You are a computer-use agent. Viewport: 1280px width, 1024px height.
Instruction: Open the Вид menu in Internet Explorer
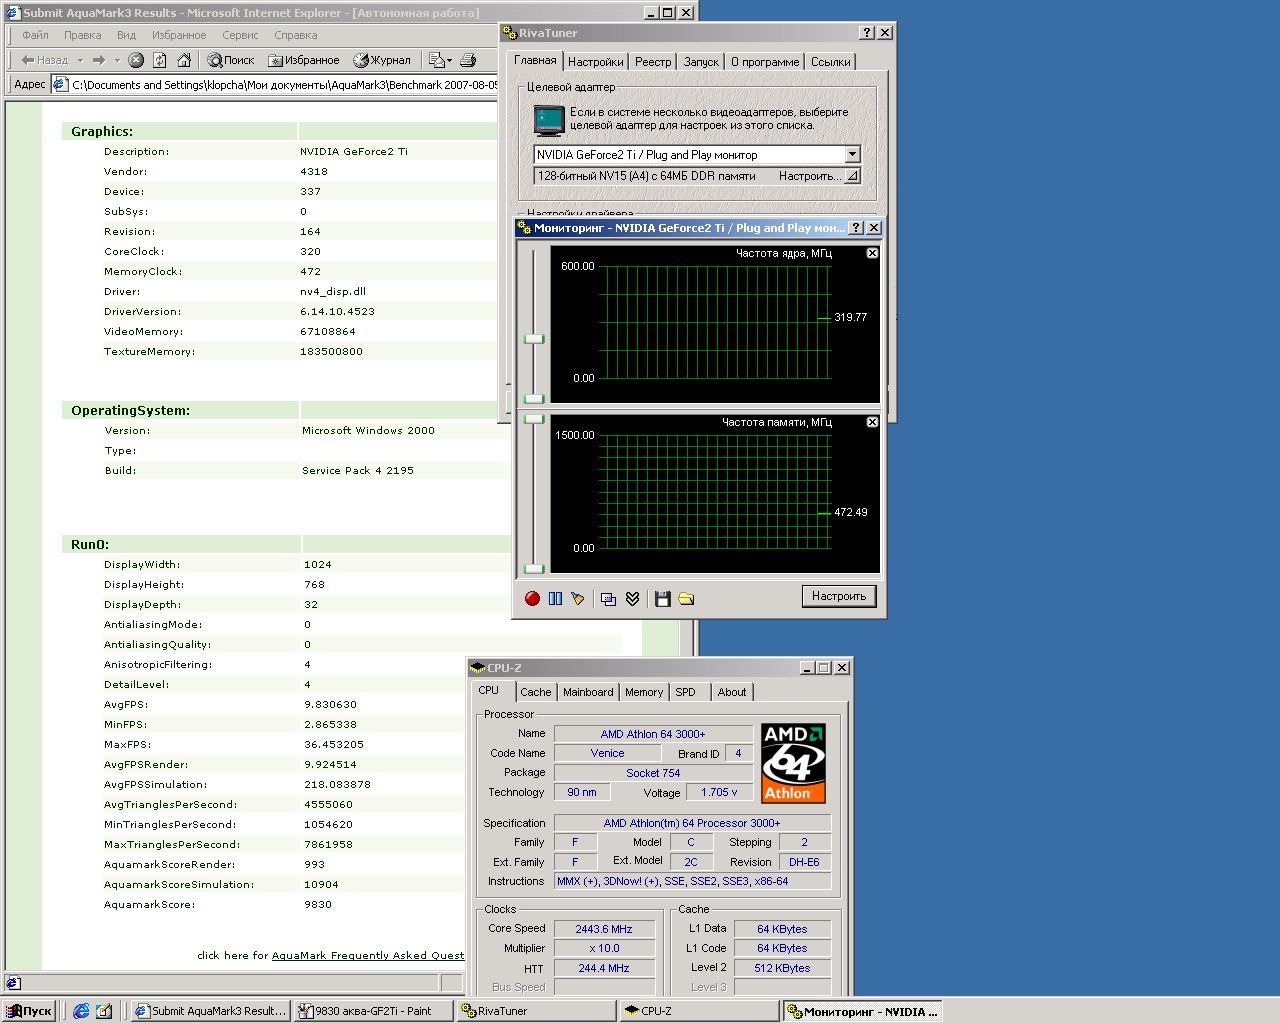tap(126, 35)
